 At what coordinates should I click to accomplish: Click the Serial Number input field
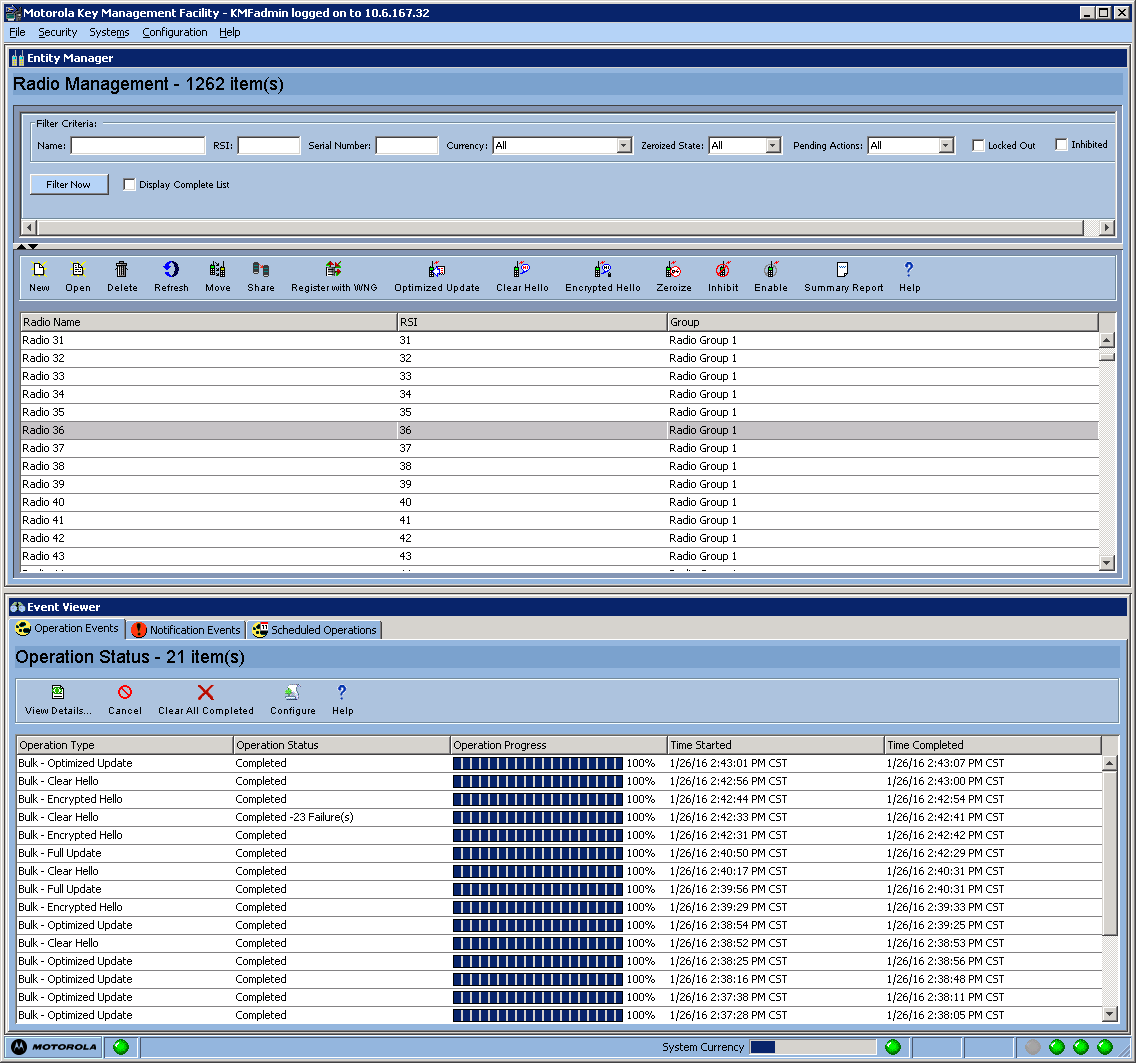(x=407, y=146)
